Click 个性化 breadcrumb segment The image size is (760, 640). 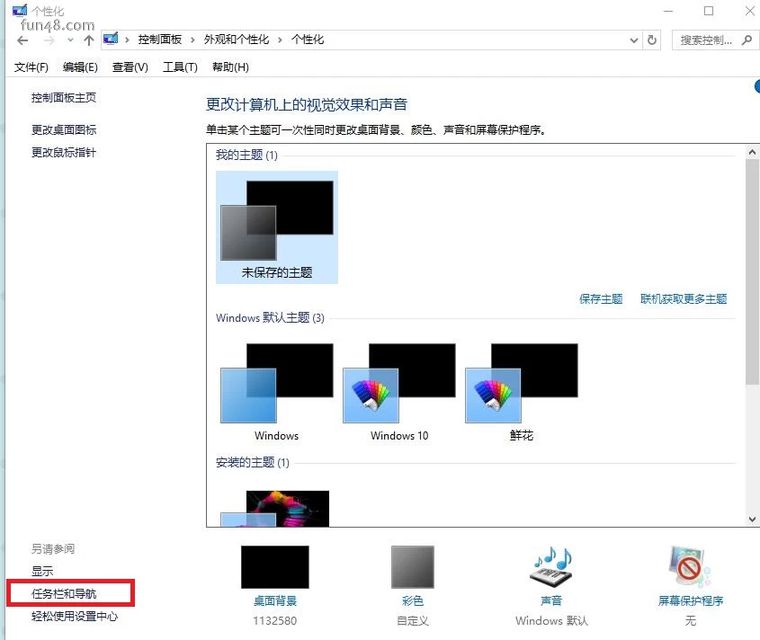click(307, 39)
